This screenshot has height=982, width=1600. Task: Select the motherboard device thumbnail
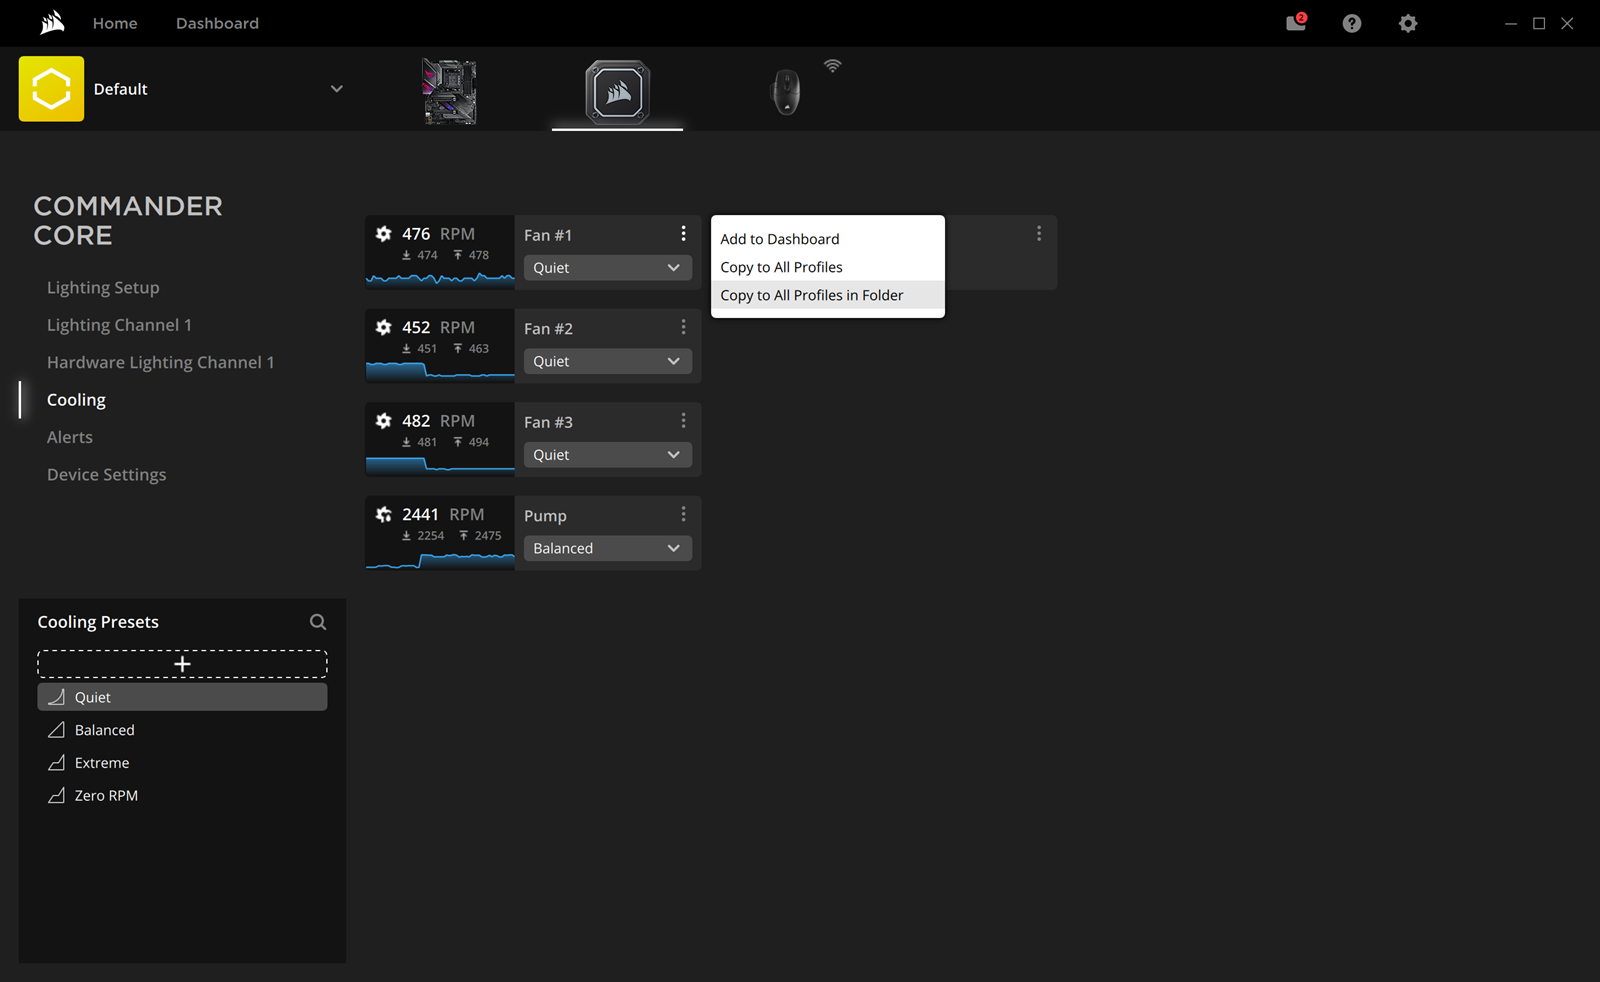click(449, 91)
